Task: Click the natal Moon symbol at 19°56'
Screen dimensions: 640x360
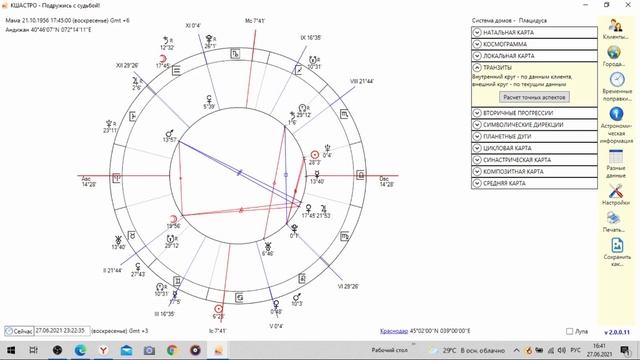Action: [x=173, y=219]
